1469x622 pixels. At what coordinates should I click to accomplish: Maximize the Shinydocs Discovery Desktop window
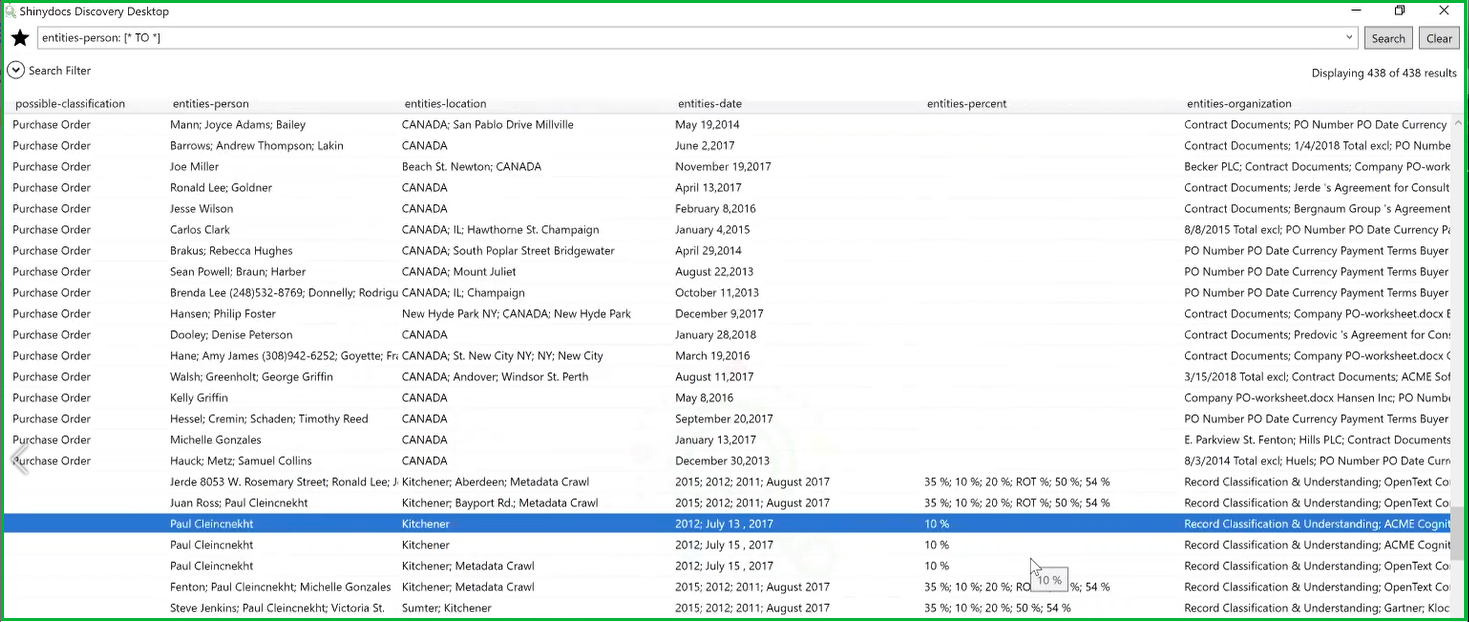pyautogui.click(x=1400, y=11)
